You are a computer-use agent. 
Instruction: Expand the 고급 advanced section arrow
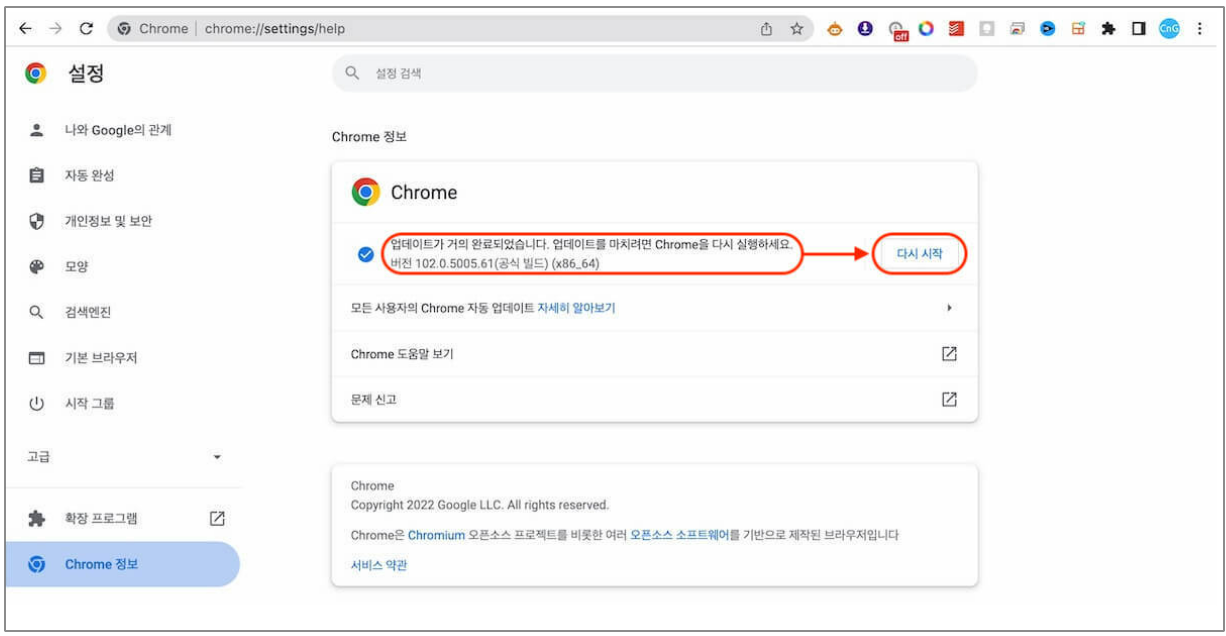217,457
